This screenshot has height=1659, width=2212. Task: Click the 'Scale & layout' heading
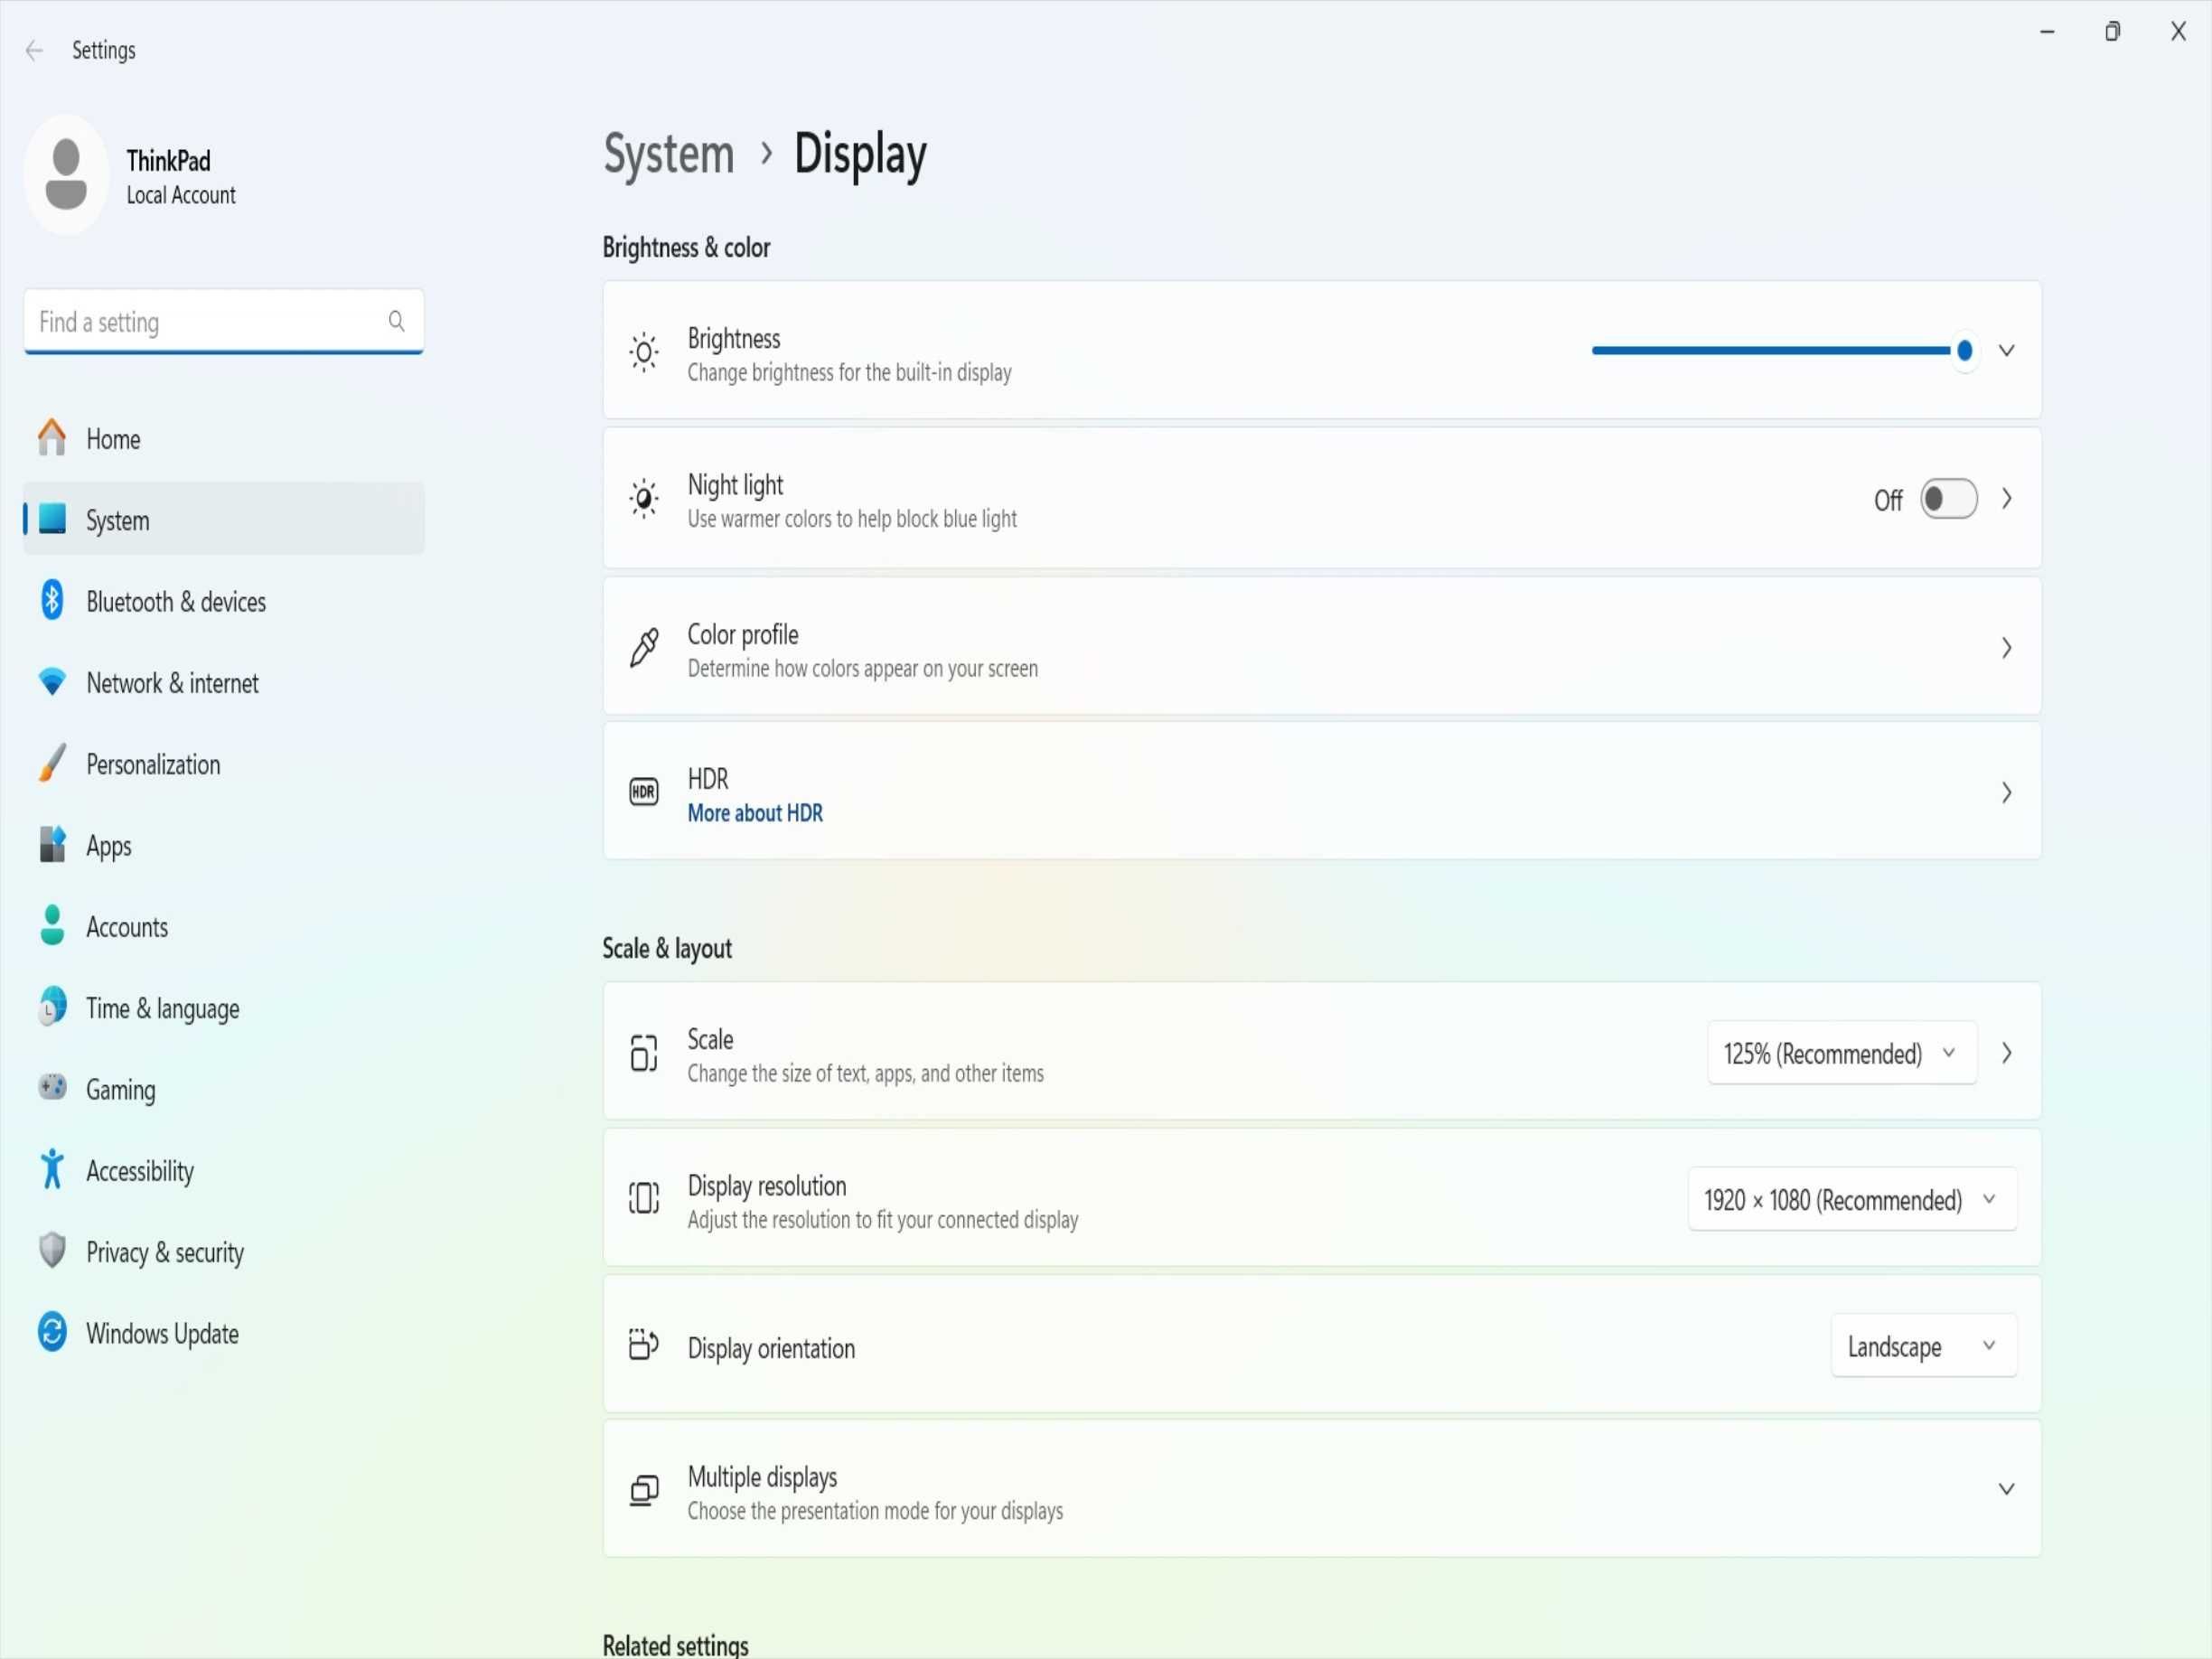[x=667, y=948]
